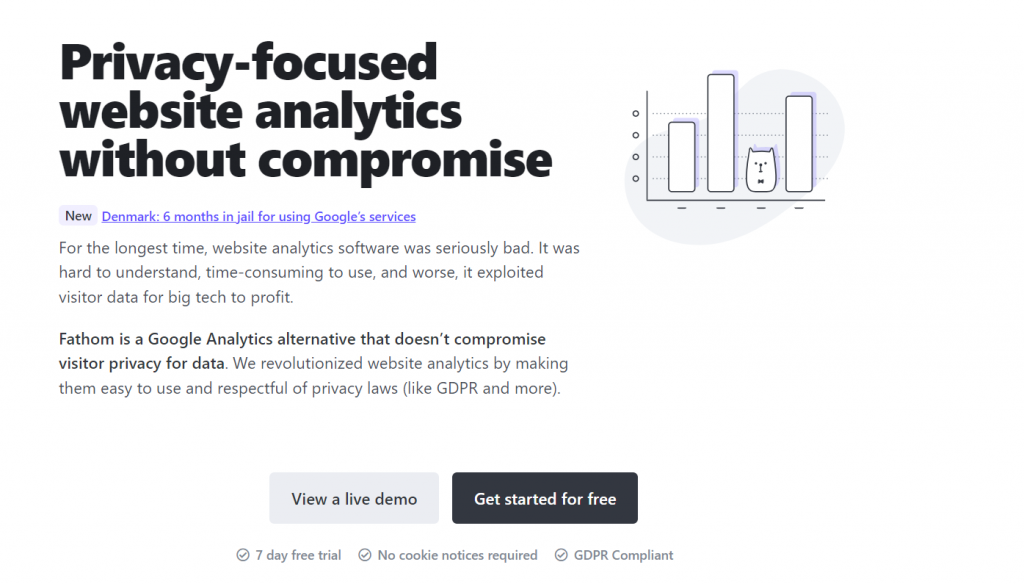Open the View a live demo button
Screen dimensions: 1024x584
354,498
